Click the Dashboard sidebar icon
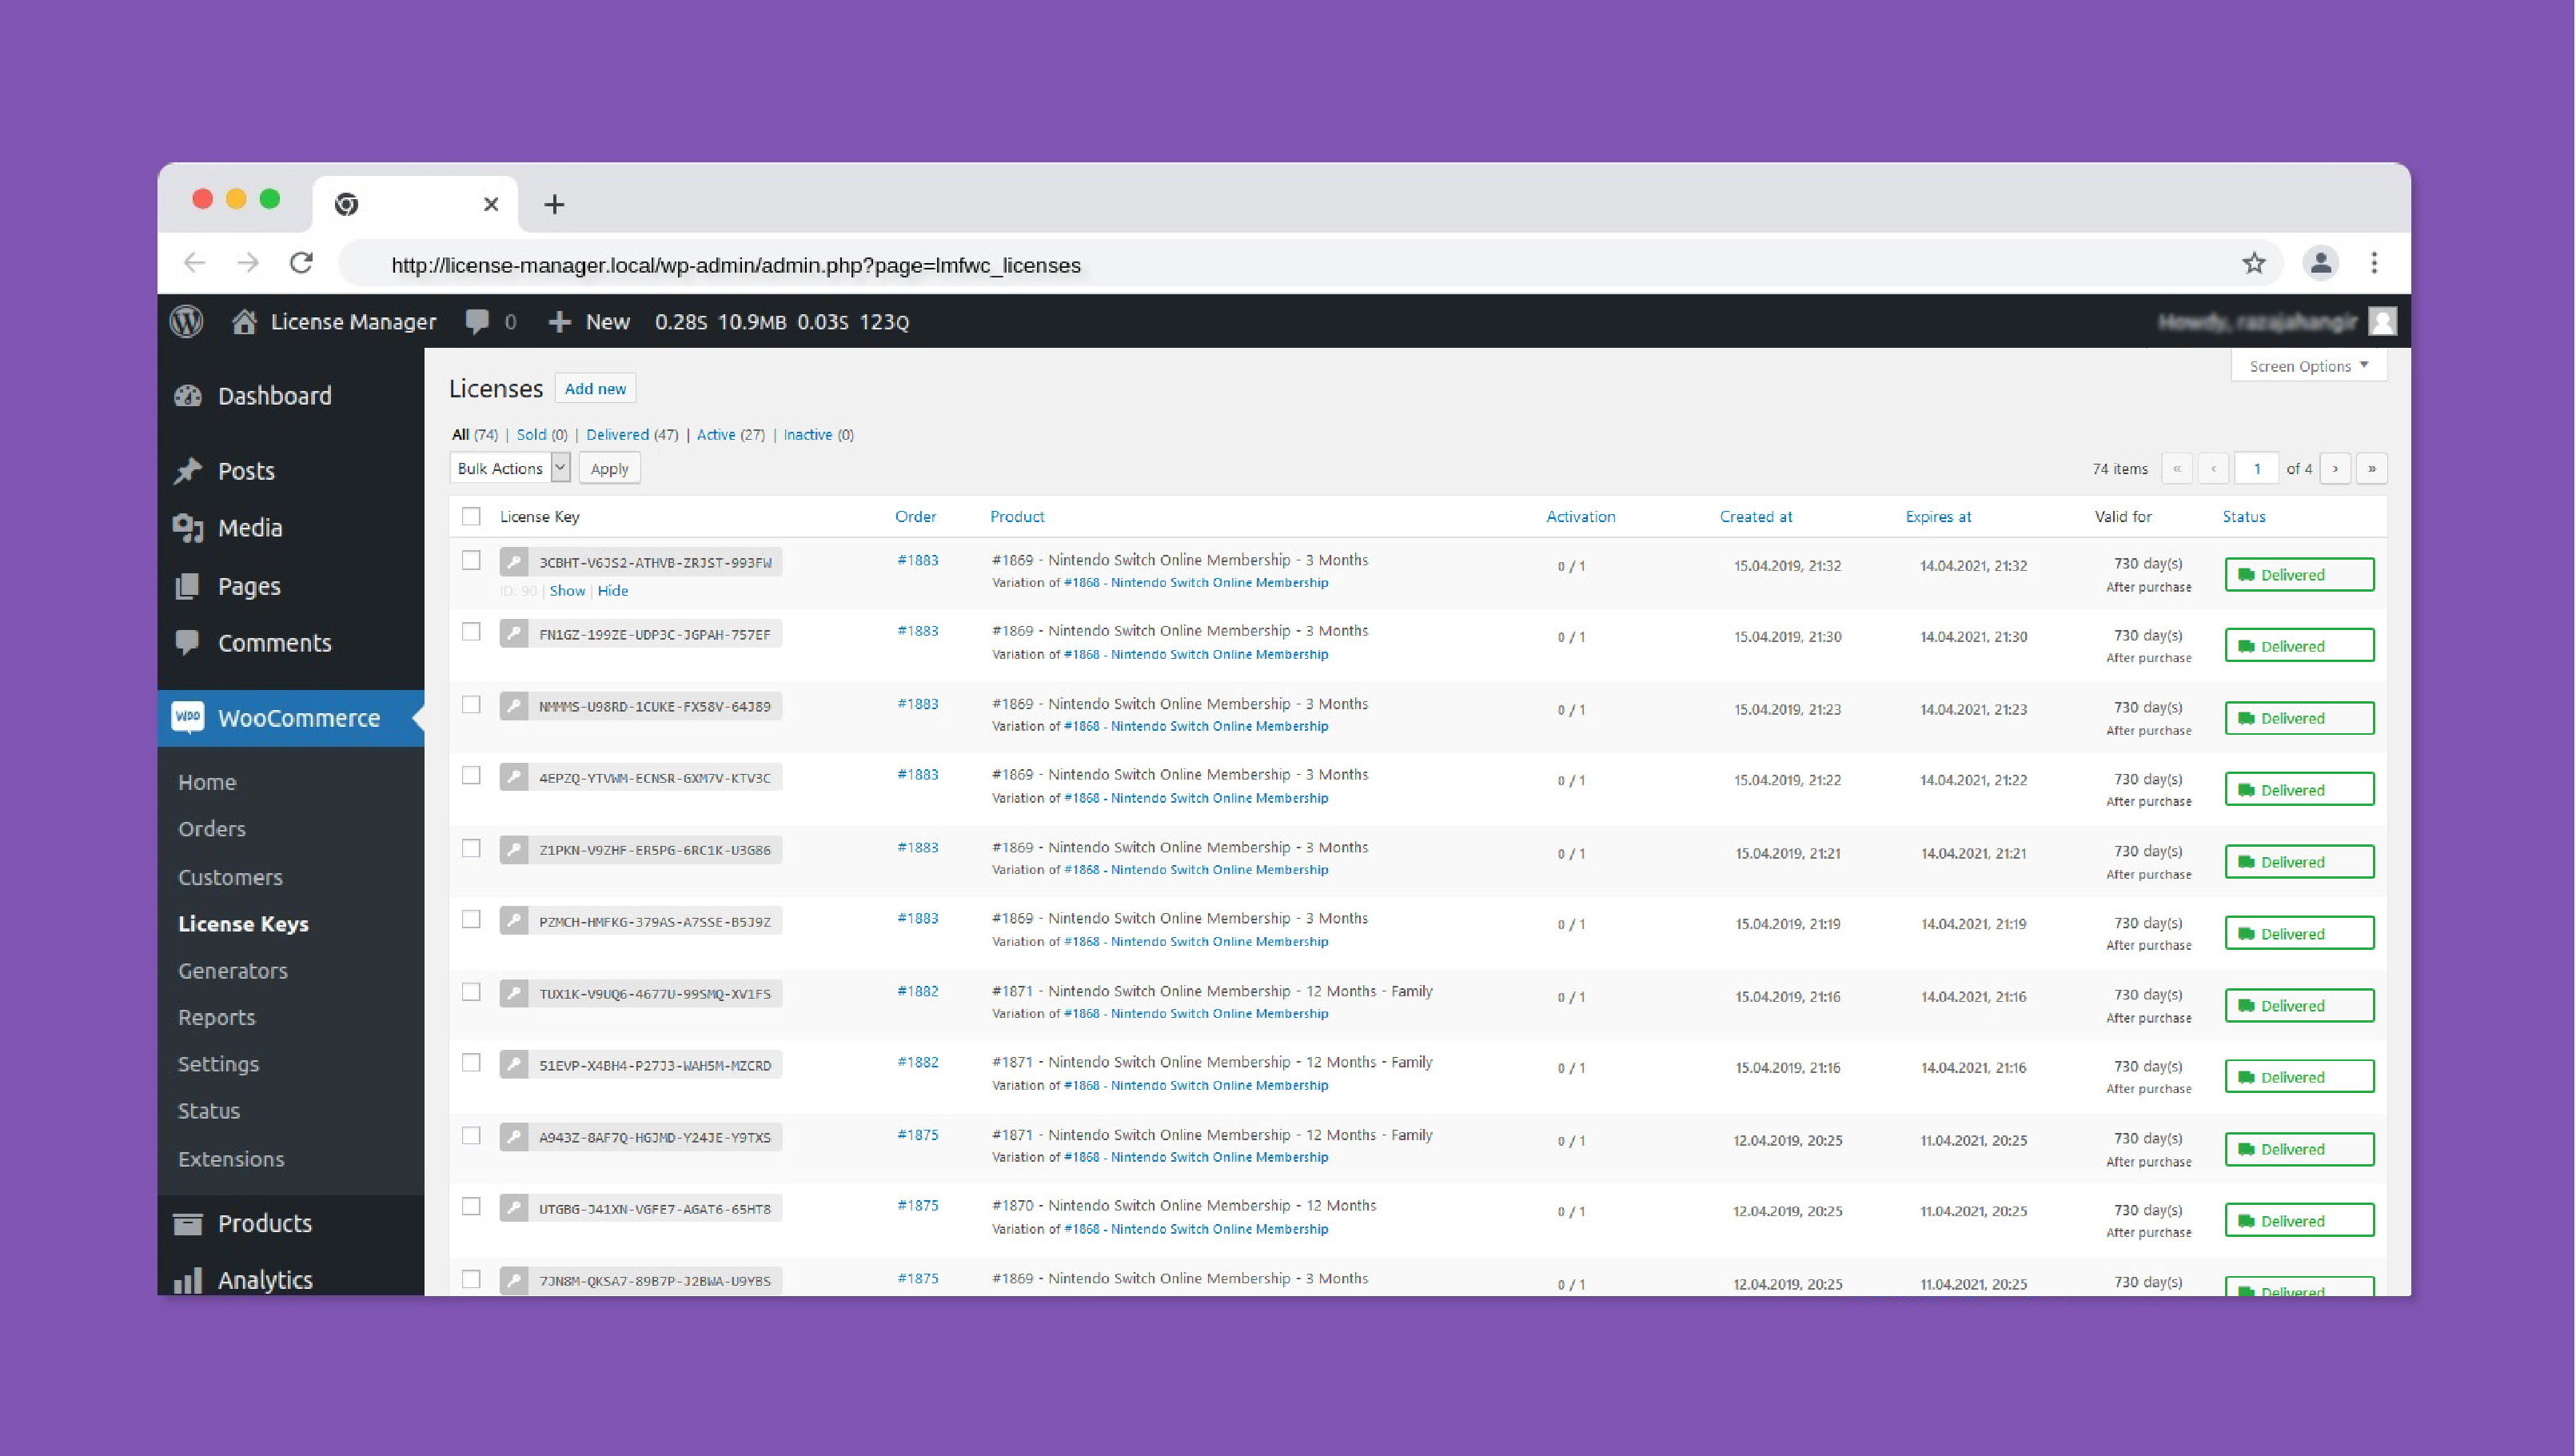Screen dimensions: 2576x1456 coord(191,394)
